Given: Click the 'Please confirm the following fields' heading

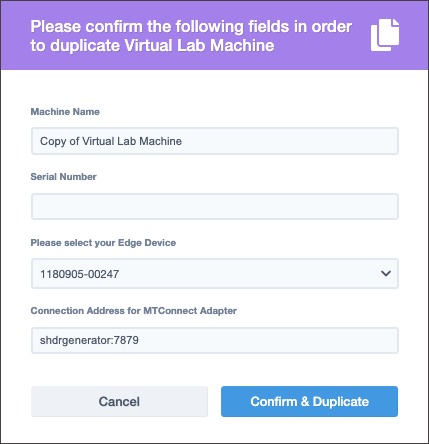Looking at the screenshot, I should coord(191,27).
